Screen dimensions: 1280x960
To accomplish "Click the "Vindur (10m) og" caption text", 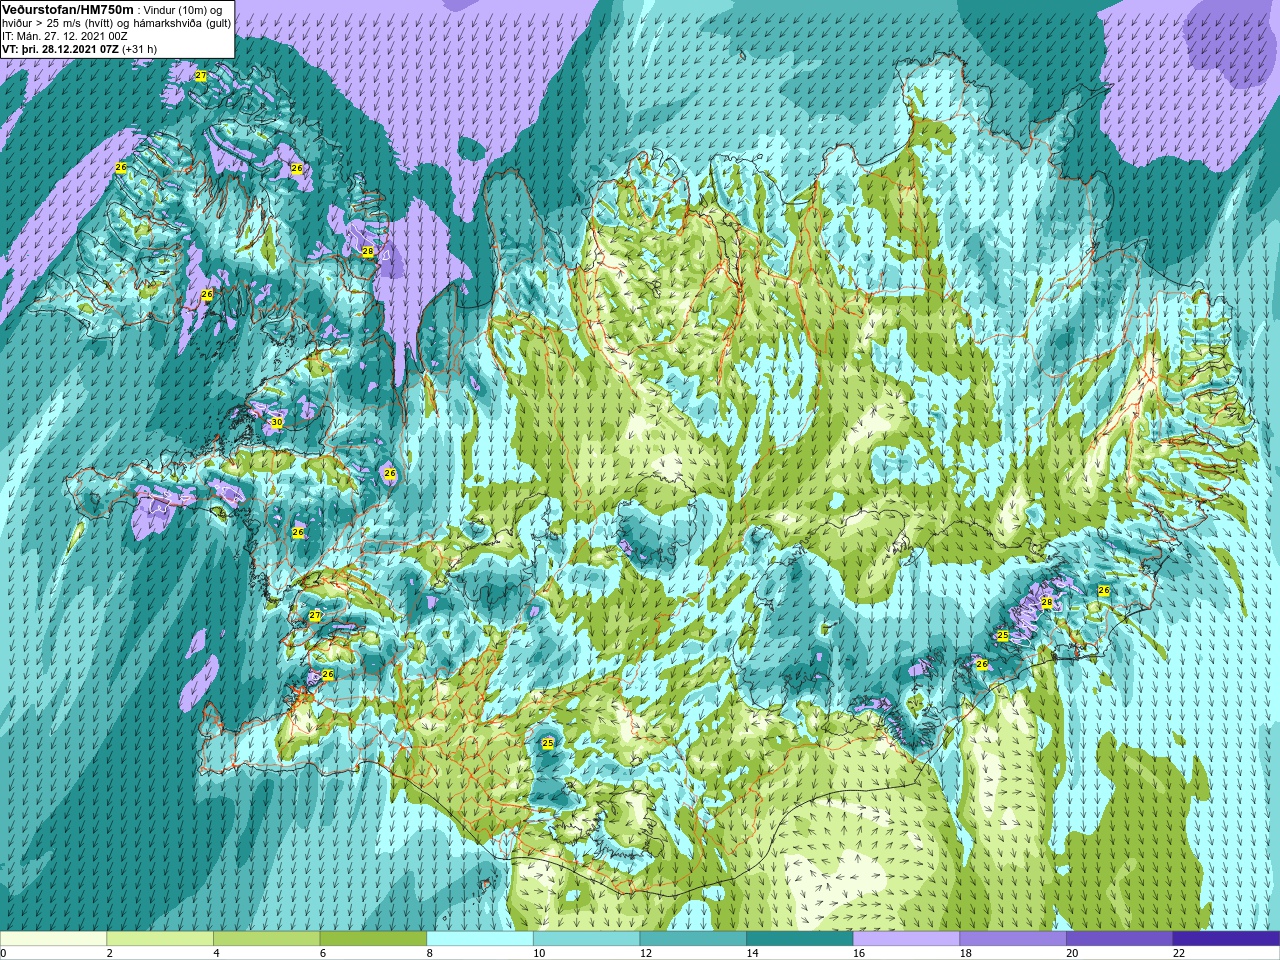I will pos(184,9).
